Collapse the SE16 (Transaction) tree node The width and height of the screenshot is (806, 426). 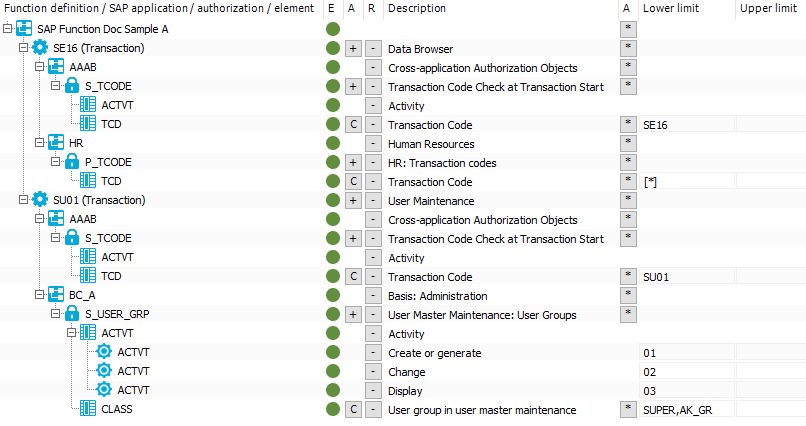coord(23,48)
